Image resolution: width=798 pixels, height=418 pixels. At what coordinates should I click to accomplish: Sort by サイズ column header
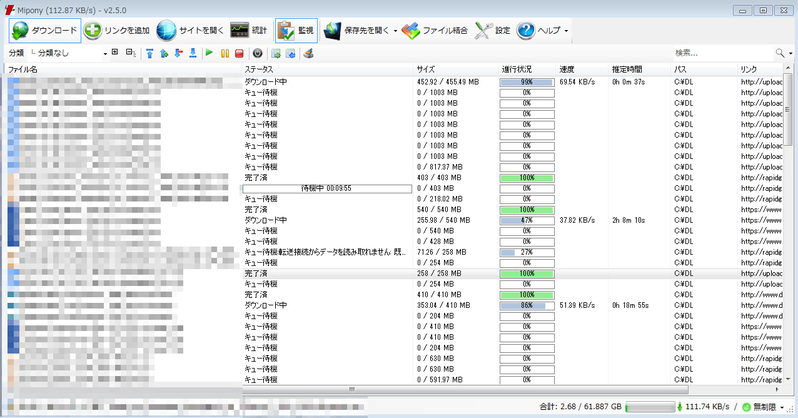pyautogui.click(x=457, y=69)
